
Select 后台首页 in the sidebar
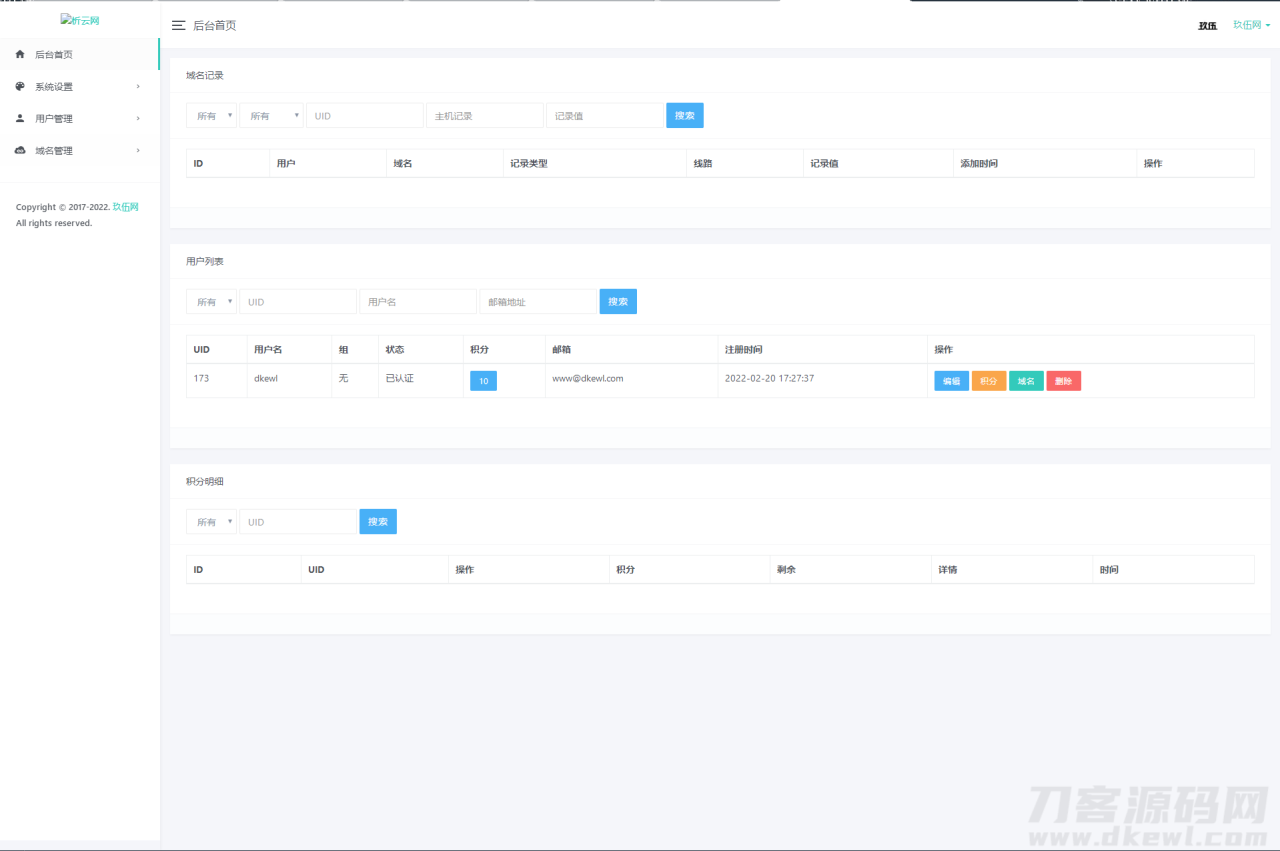tap(54, 55)
